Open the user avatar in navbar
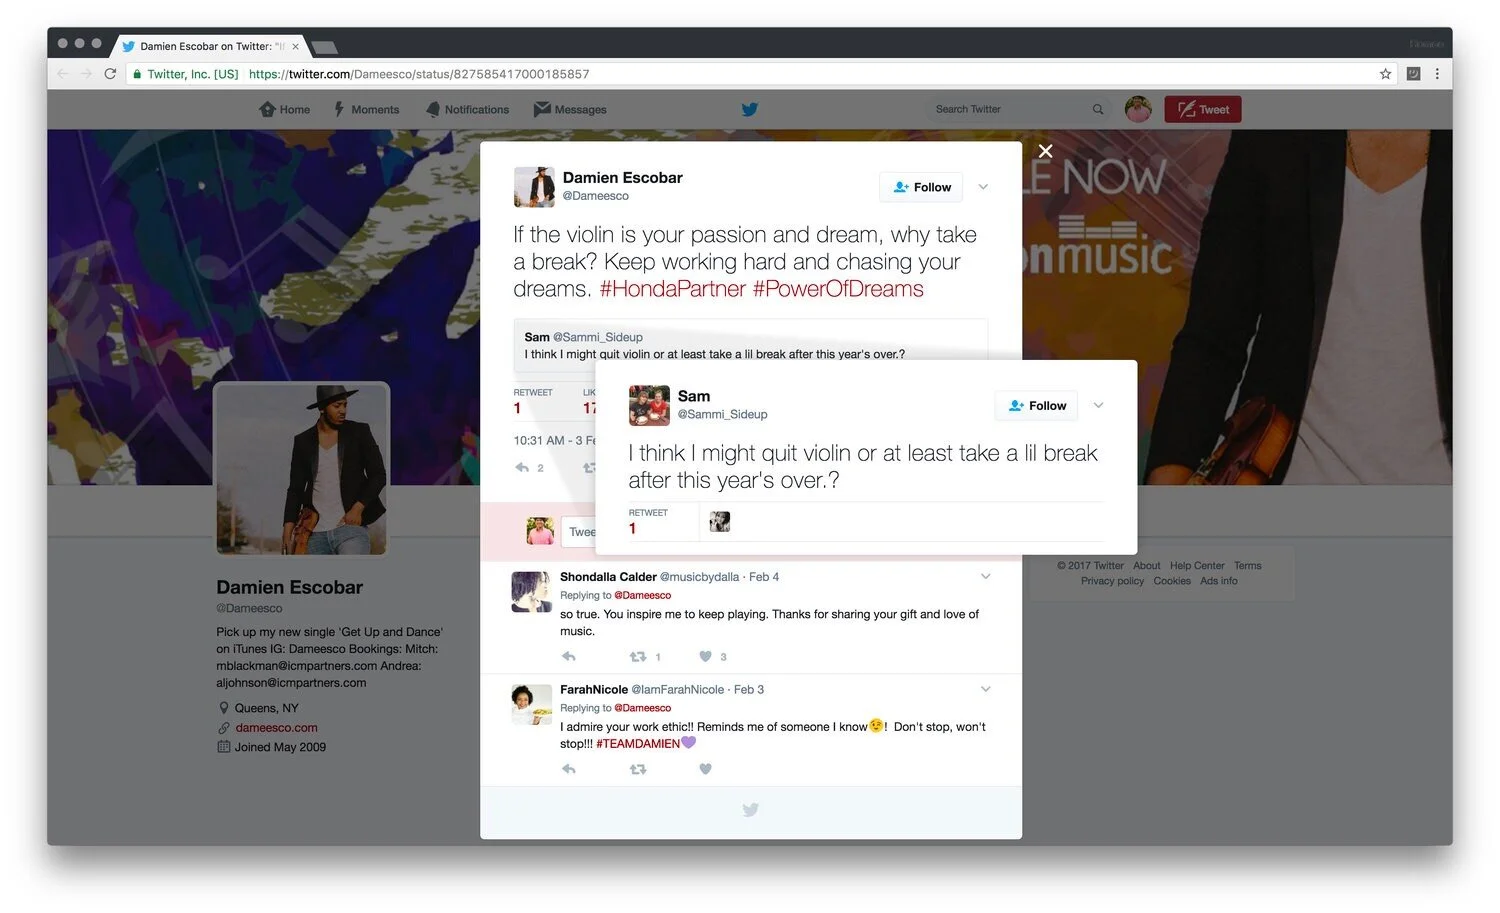This screenshot has width=1500, height=913. click(x=1138, y=109)
